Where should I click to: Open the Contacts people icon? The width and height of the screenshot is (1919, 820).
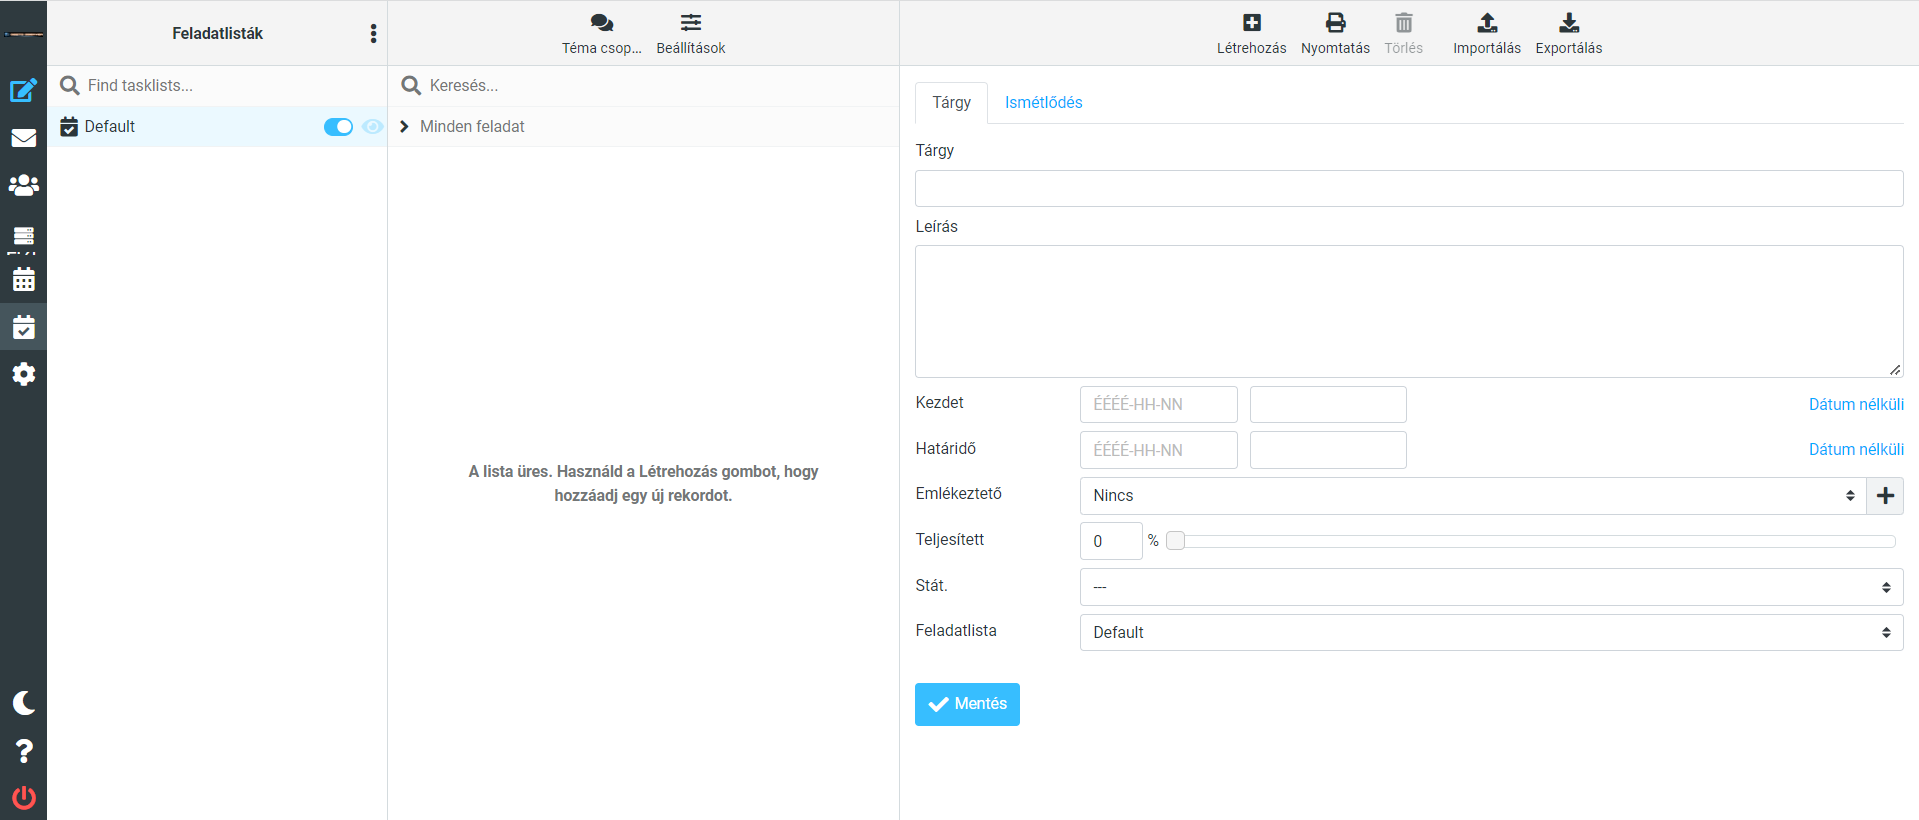23,186
